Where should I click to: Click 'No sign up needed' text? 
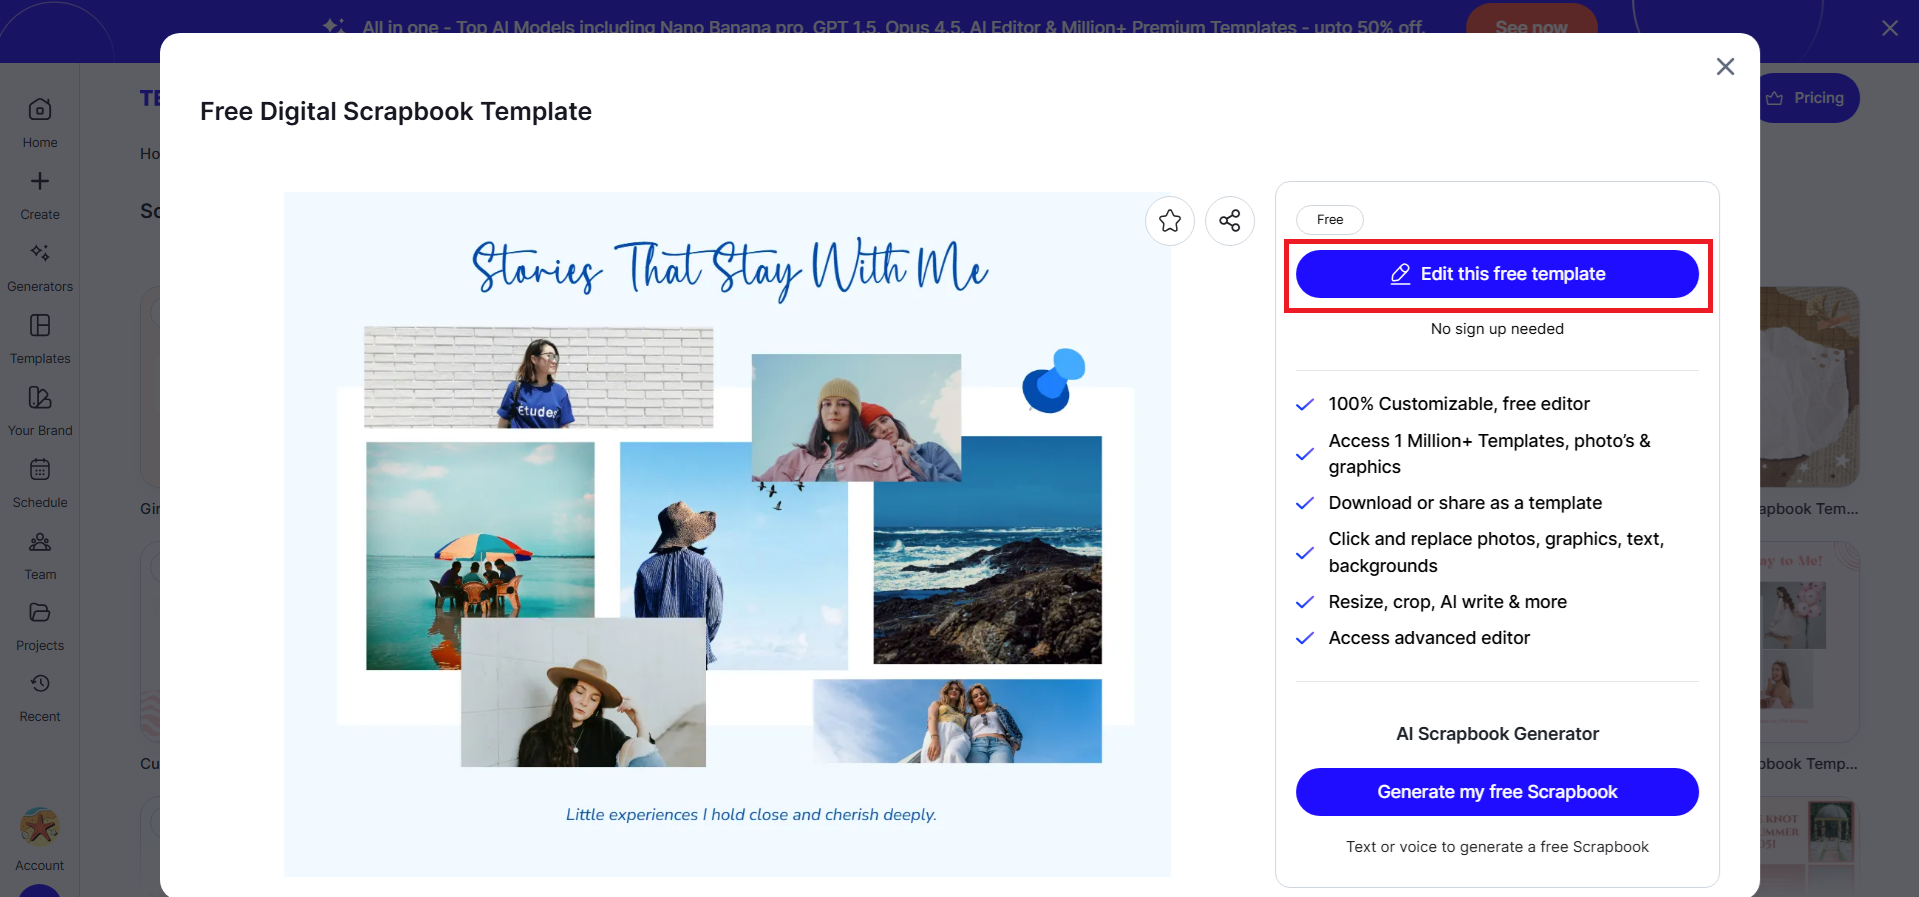click(x=1497, y=329)
